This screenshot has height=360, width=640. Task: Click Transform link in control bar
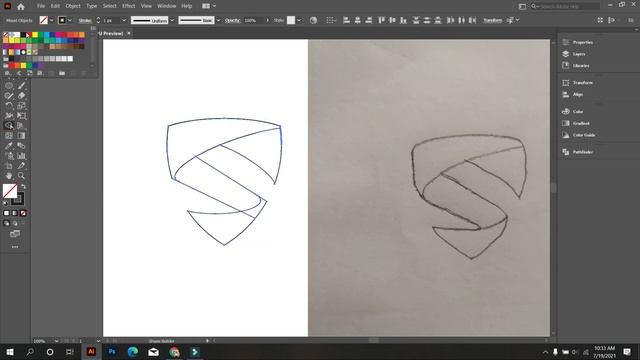(493, 20)
